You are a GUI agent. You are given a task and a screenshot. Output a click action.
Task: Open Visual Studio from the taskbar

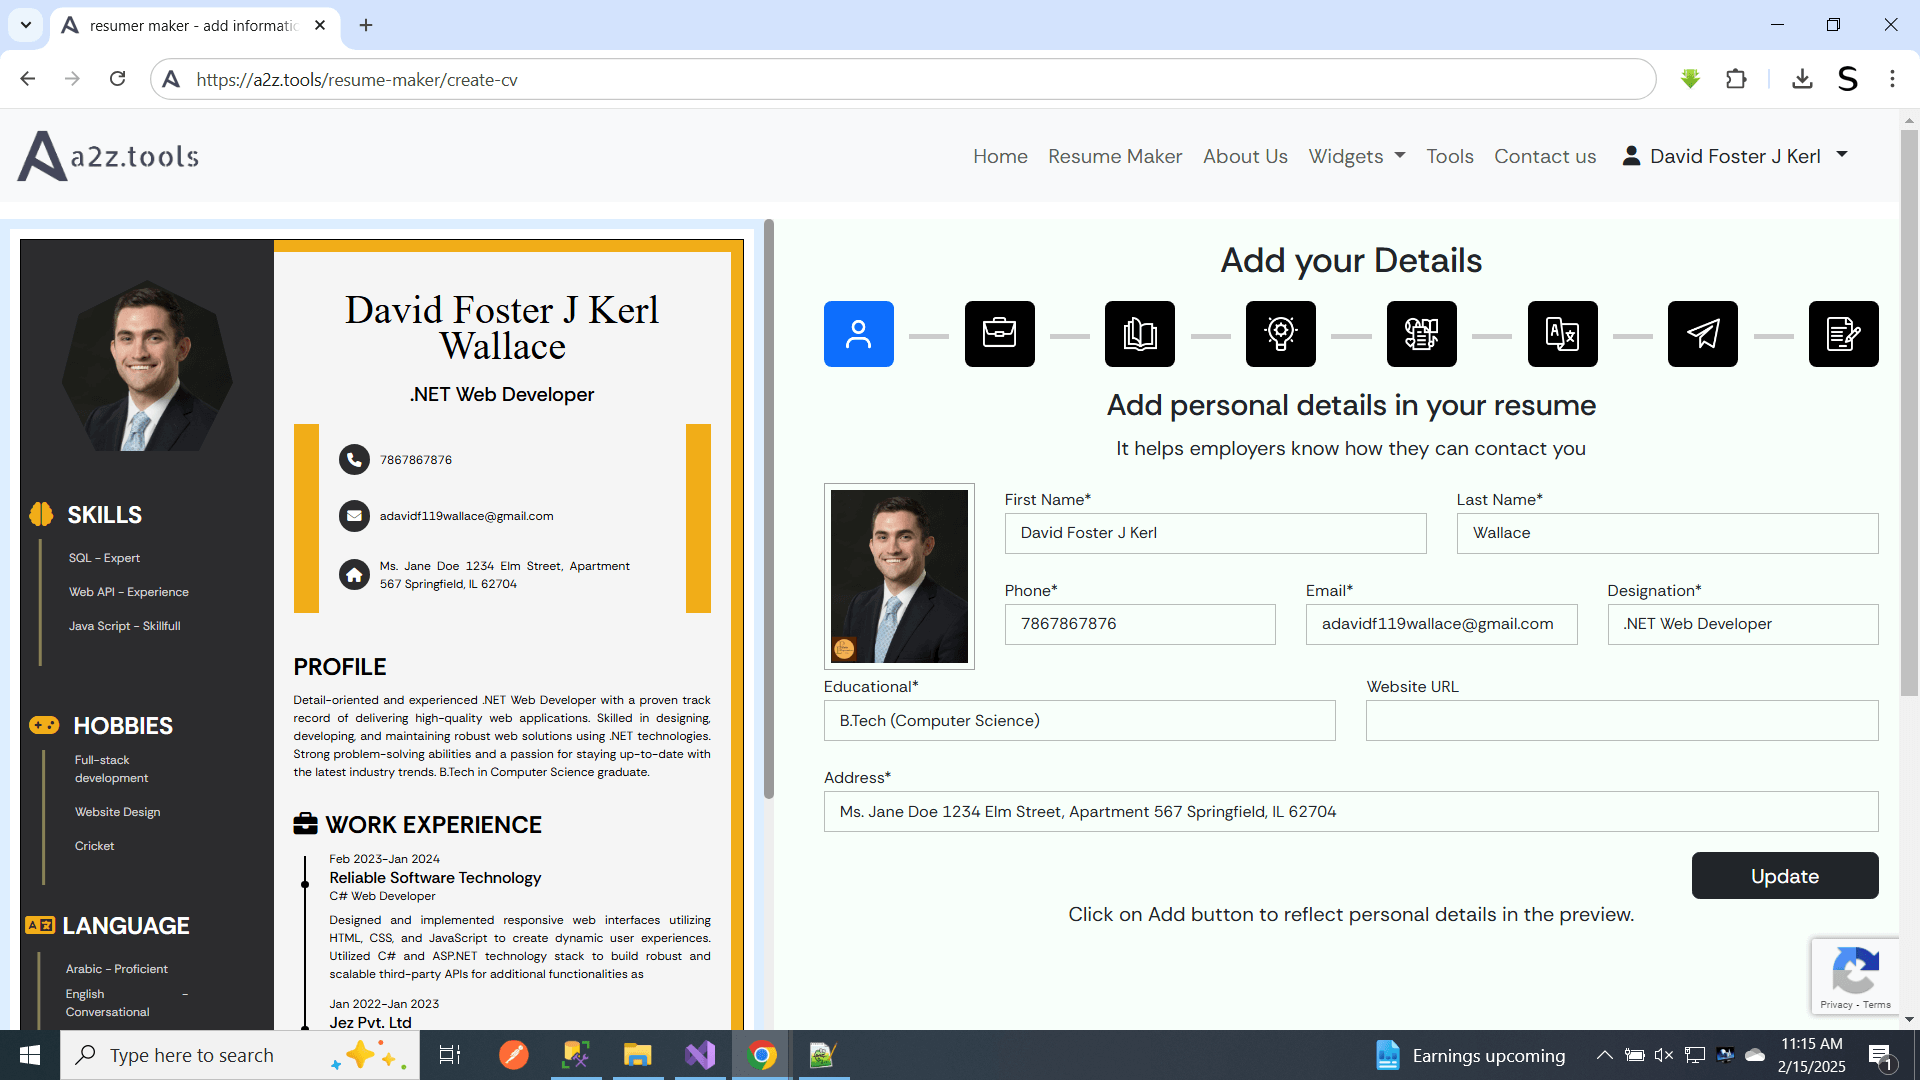[700, 1055]
